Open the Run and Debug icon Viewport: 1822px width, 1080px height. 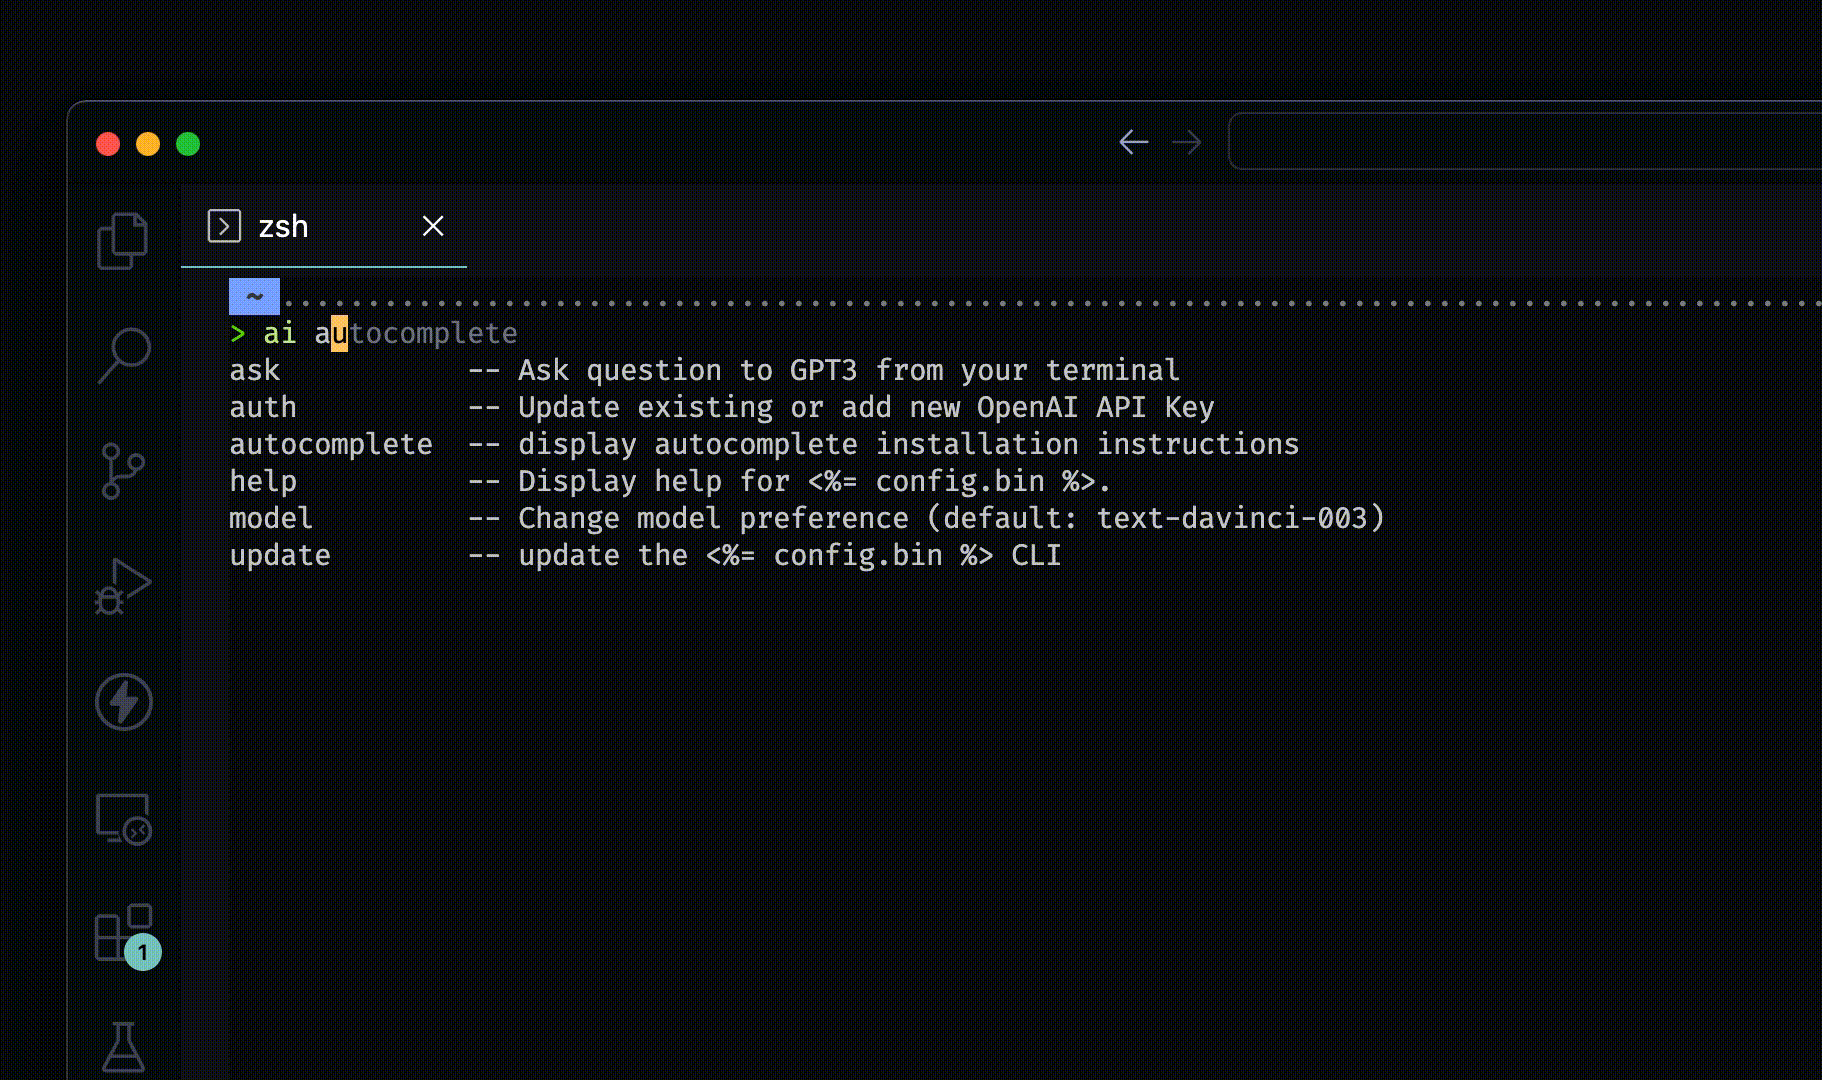coord(123,586)
